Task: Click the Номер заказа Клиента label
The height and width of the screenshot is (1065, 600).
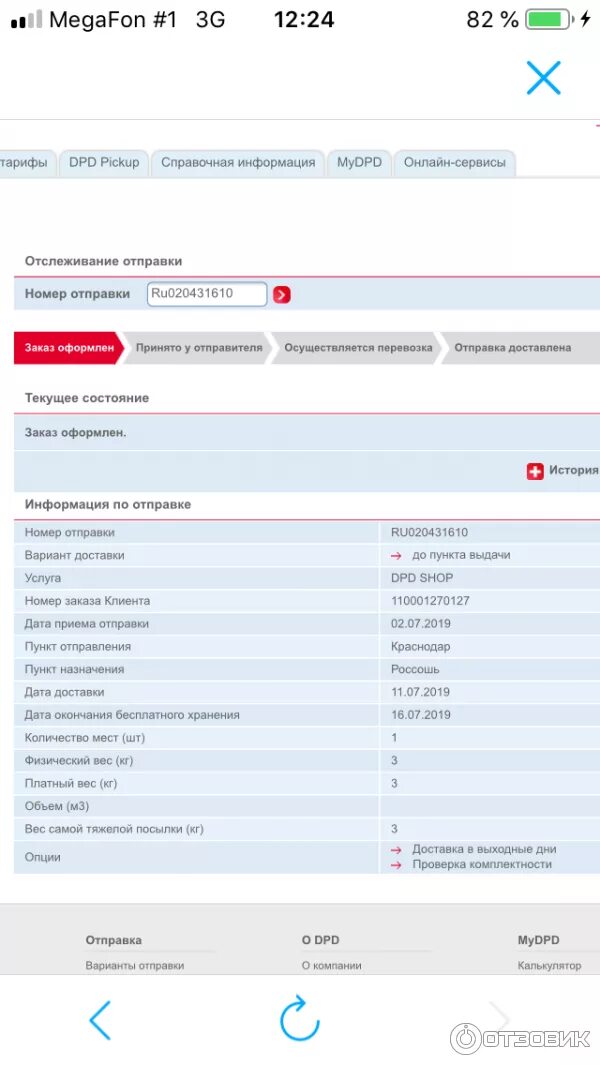Action: 88,600
